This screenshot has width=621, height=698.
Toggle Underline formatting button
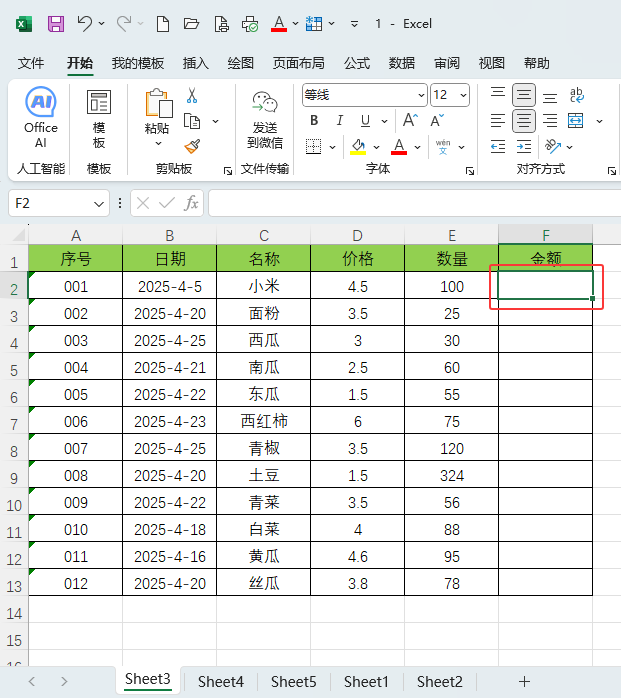tap(365, 121)
